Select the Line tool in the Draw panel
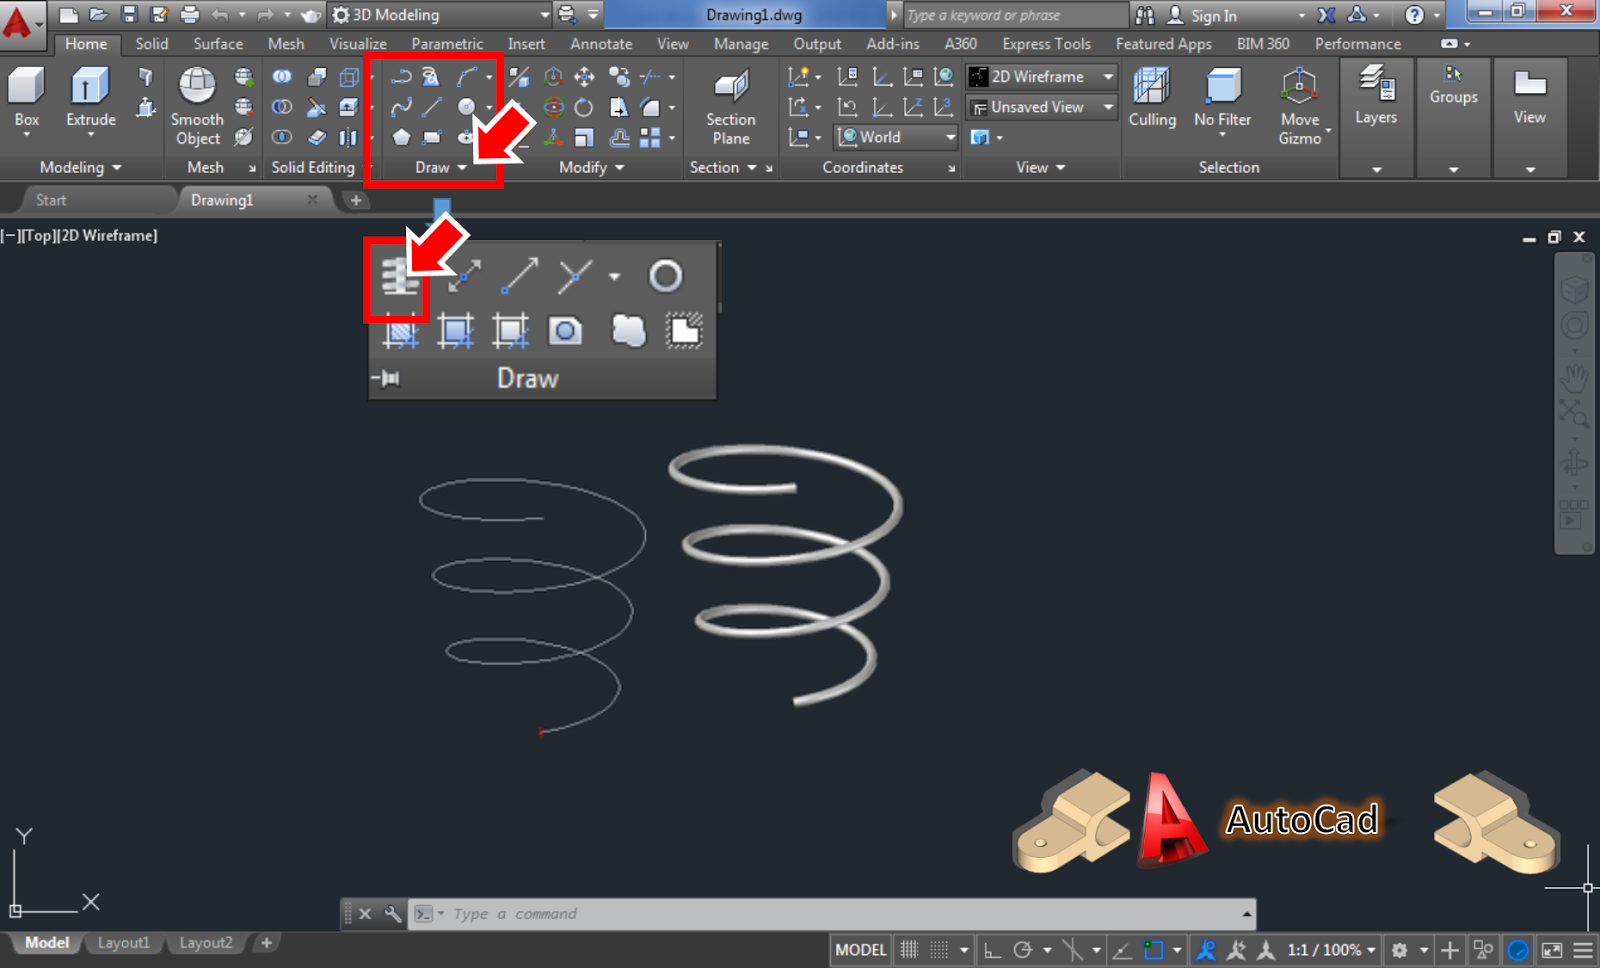The height and width of the screenshot is (968, 1600). 431,107
